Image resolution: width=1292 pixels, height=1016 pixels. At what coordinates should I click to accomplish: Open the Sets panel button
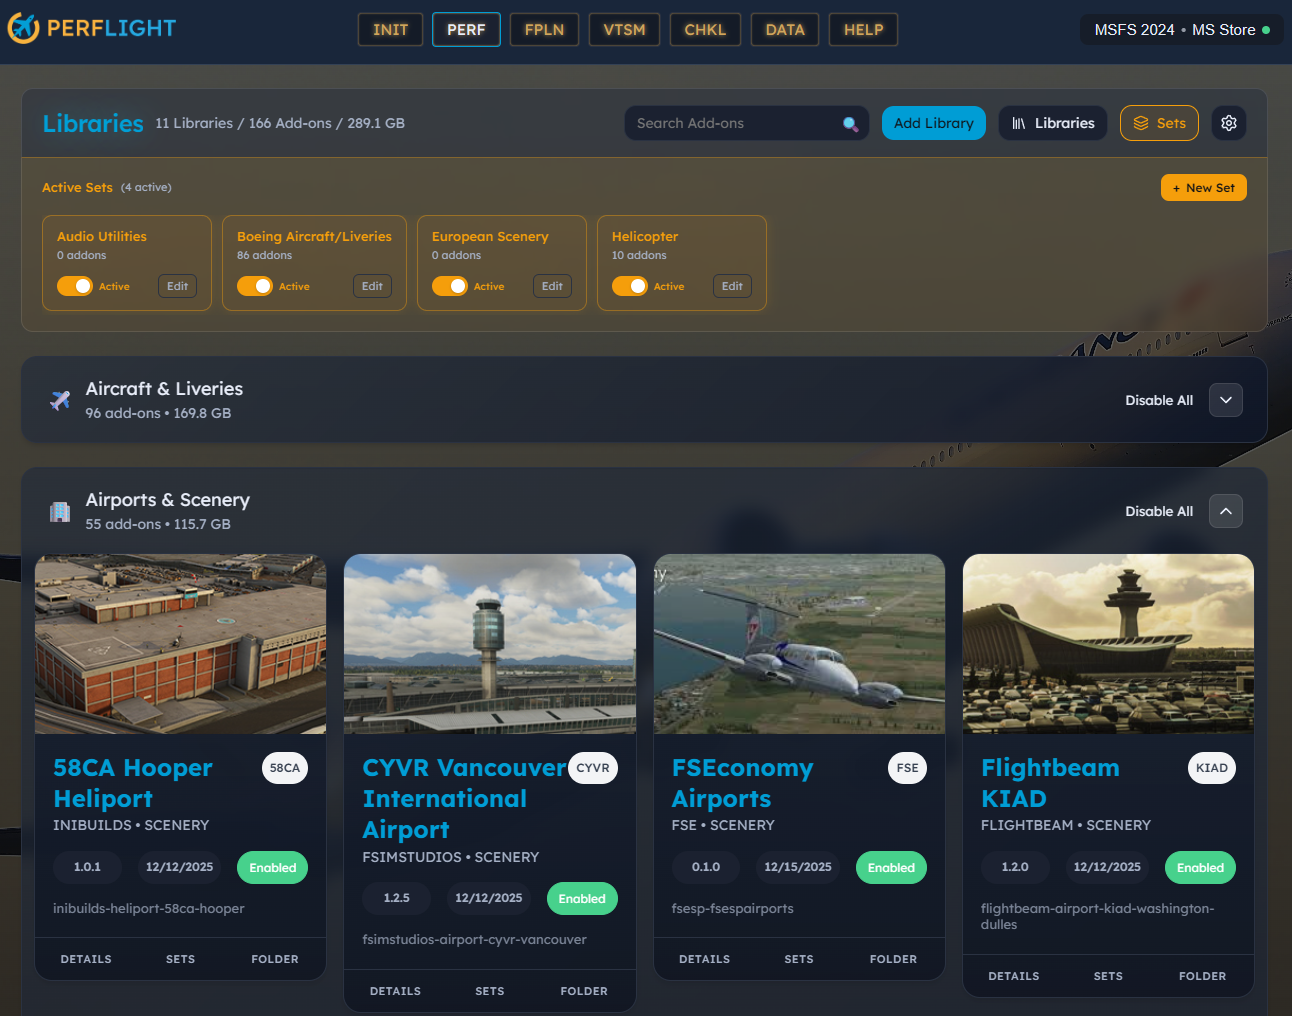[x=1159, y=123]
